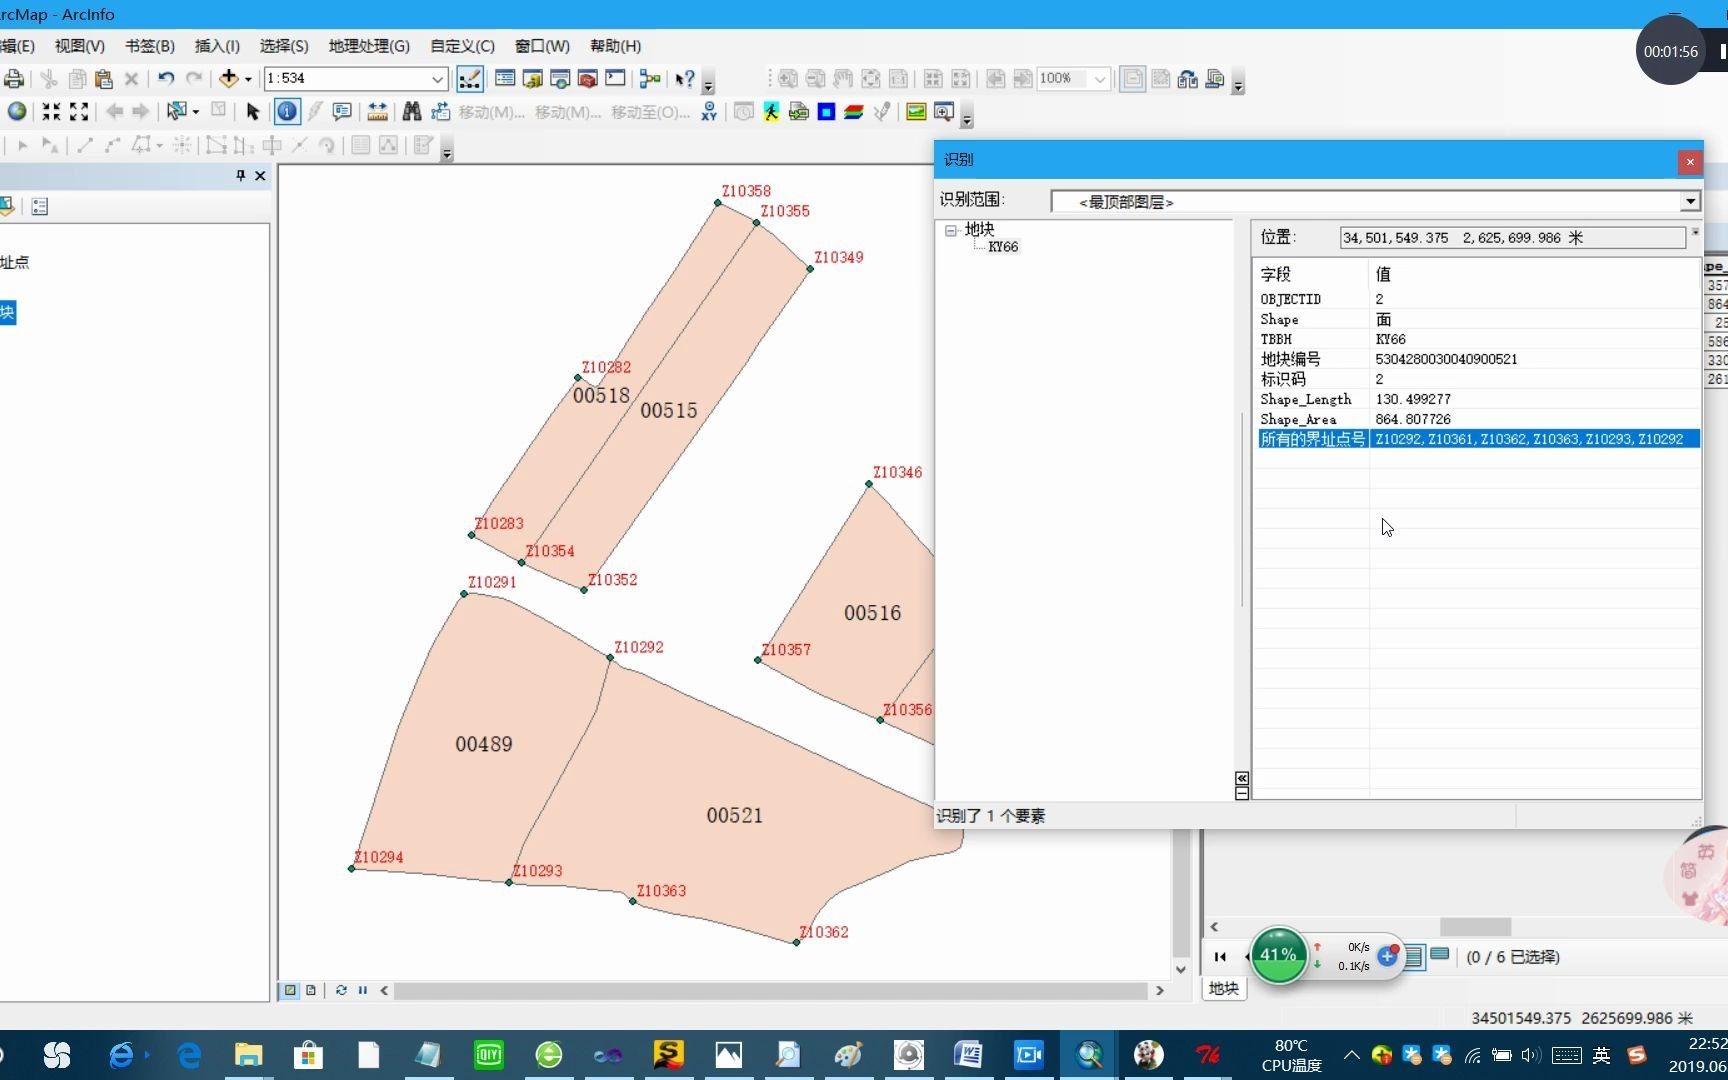Click the Fixed Zoom Out icon
1728x1080 pixels.
[x=79, y=111]
